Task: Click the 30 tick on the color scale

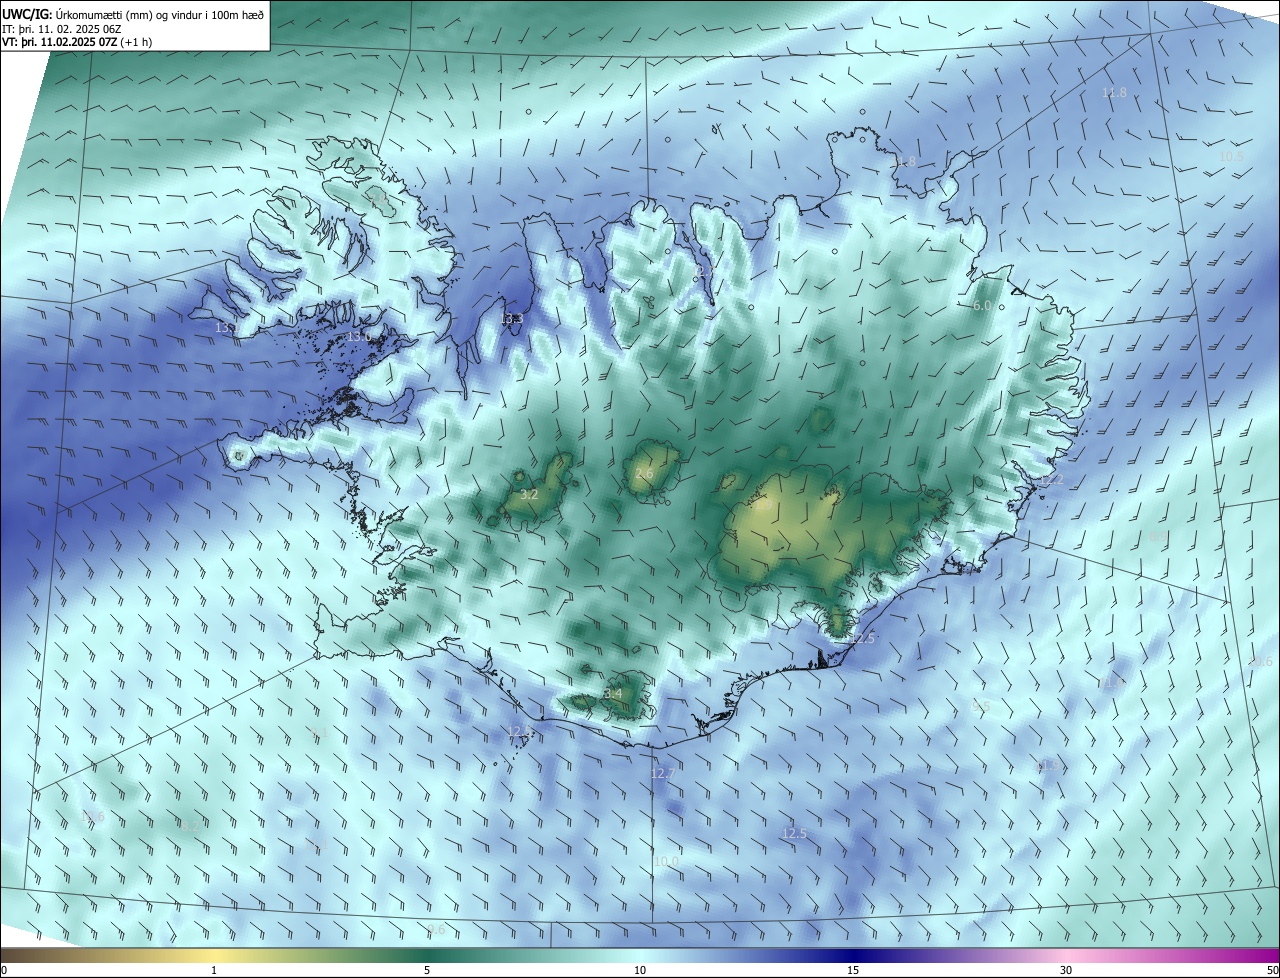Action: 1066,970
